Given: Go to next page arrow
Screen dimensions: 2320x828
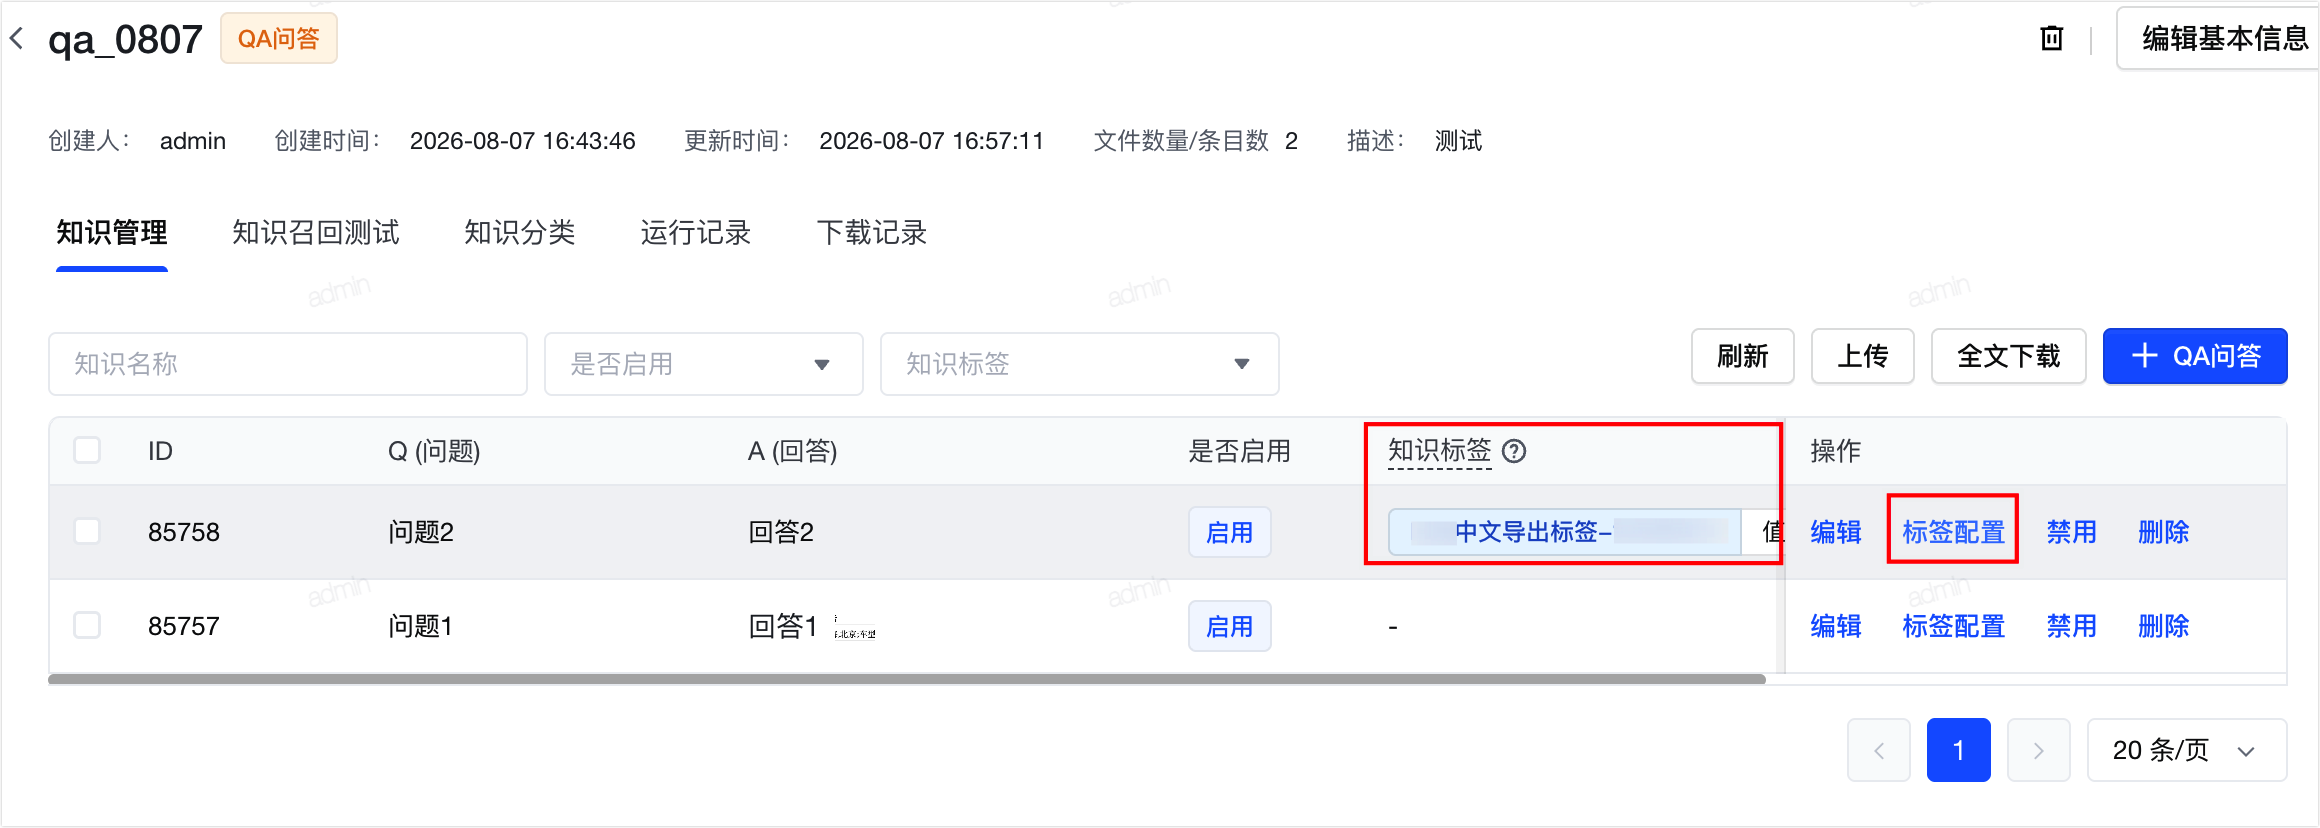Looking at the screenshot, I should point(2039,750).
